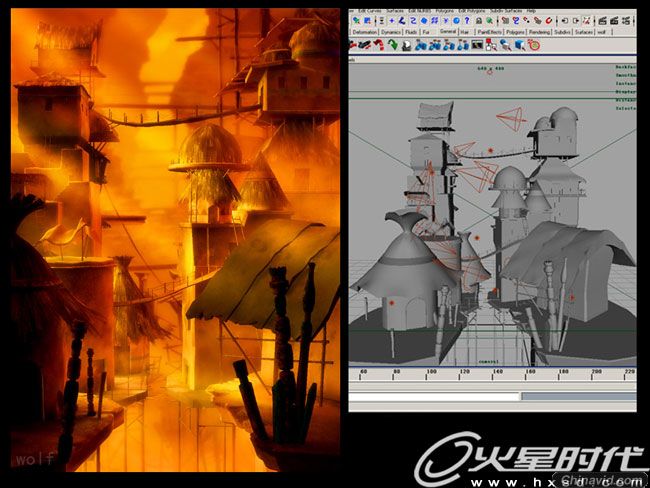The height and width of the screenshot is (488, 650).
Task: Switch to the Dynamics shelf tab
Action: pyautogui.click(x=391, y=32)
